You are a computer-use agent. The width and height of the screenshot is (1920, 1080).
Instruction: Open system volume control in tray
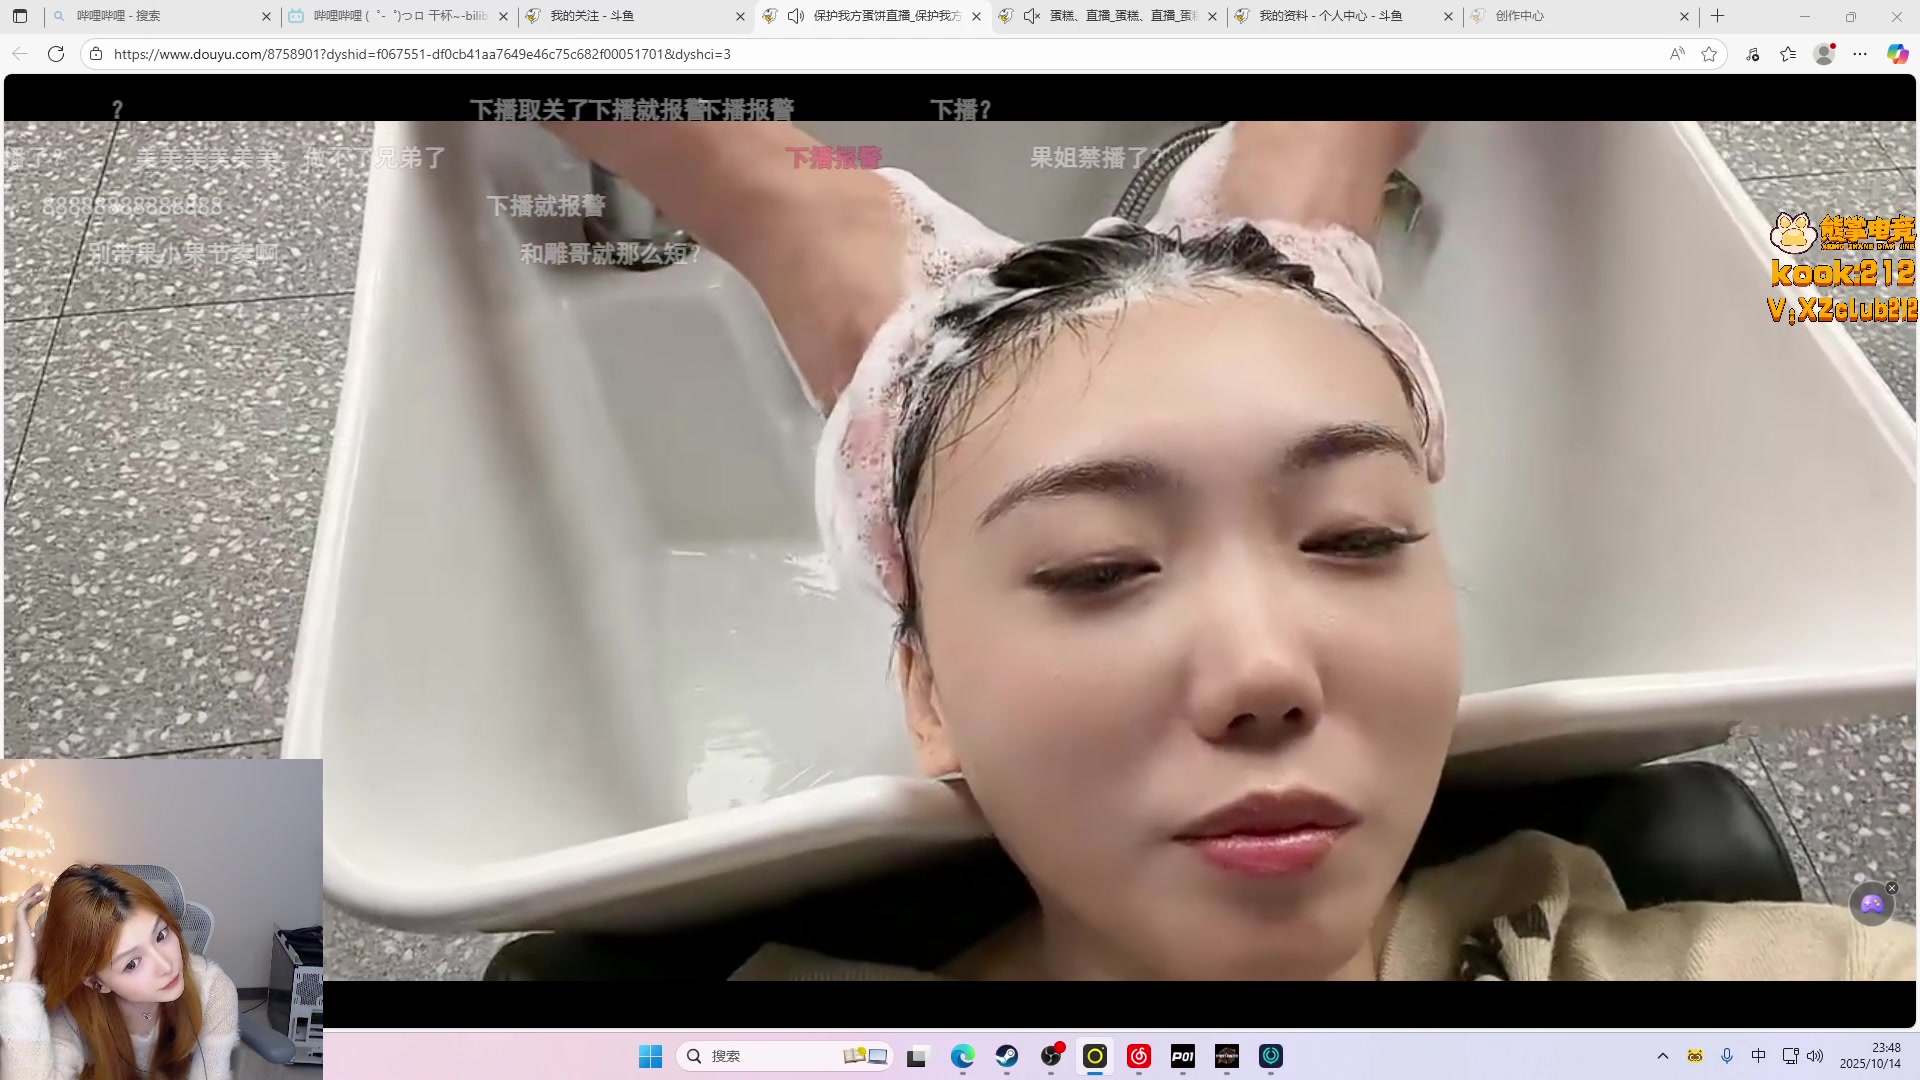pyautogui.click(x=1815, y=1056)
